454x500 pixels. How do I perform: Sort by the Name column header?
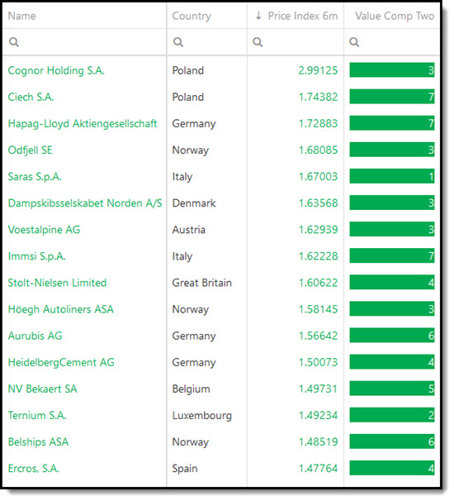(x=22, y=16)
